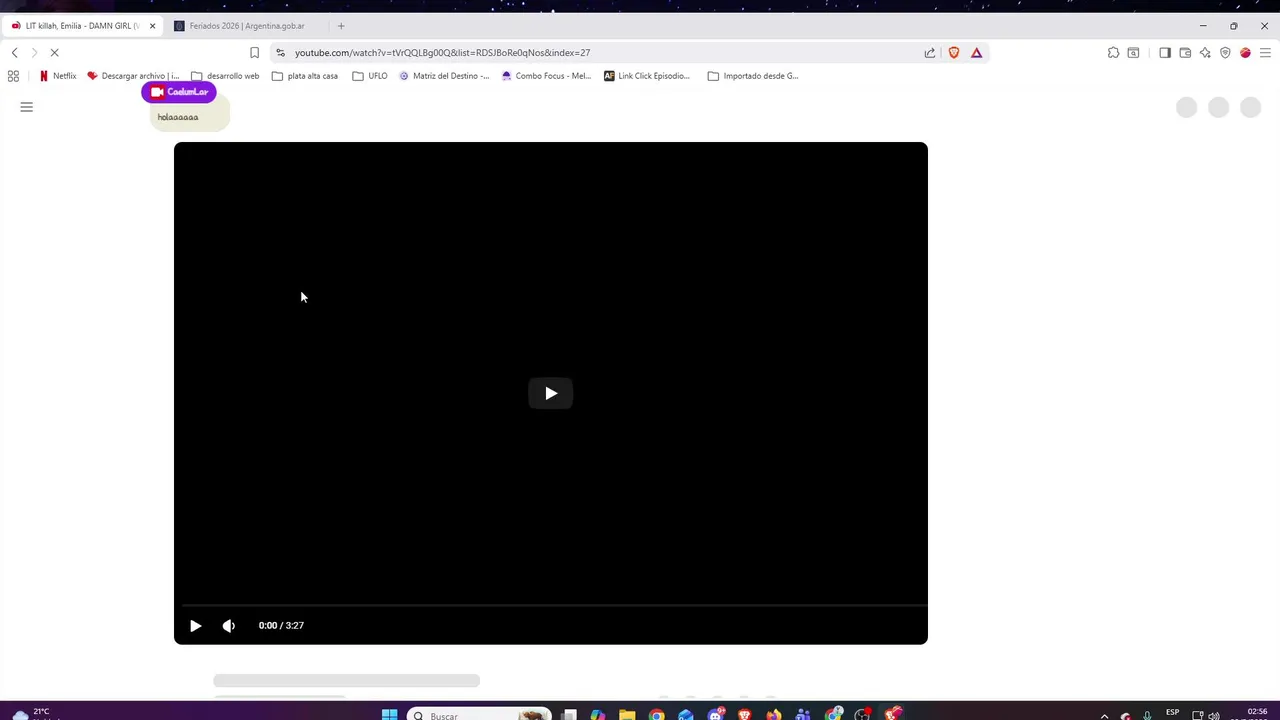Viewport: 1280px width, 720px height.
Task: Share this page via the share icon
Action: (930, 53)
